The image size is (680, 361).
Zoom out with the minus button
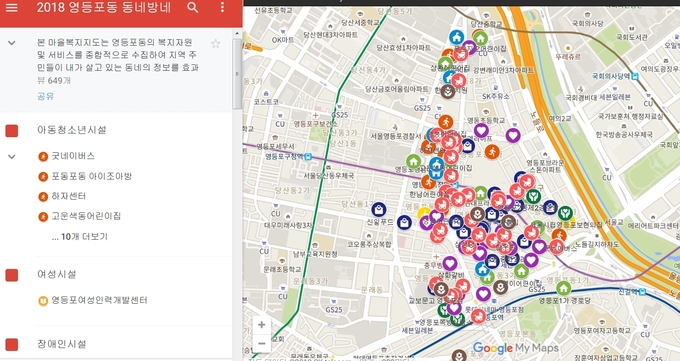262,343
